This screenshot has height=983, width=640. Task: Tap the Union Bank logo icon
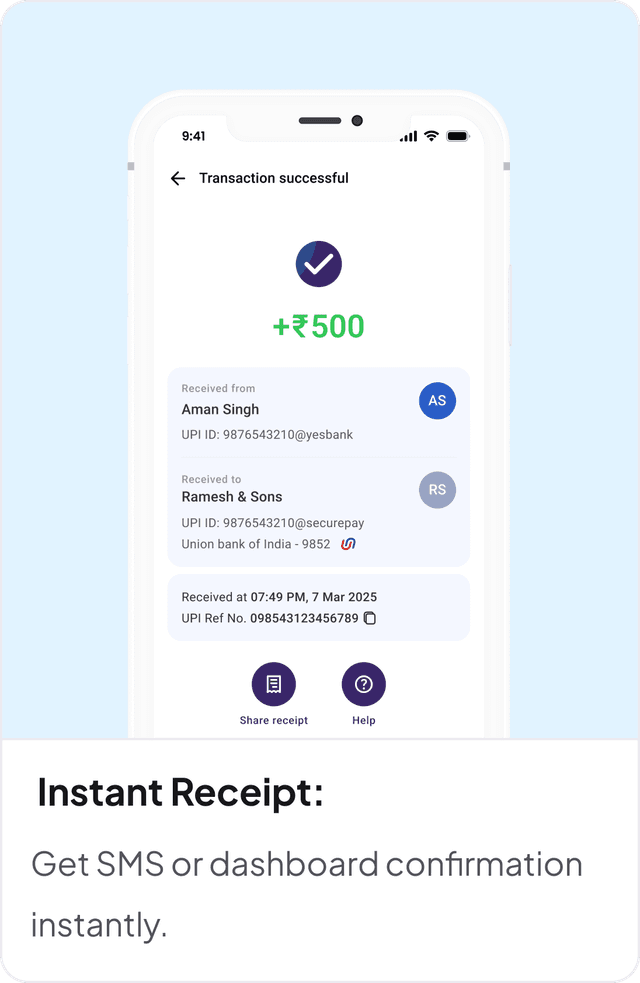[x=348, y=544]
